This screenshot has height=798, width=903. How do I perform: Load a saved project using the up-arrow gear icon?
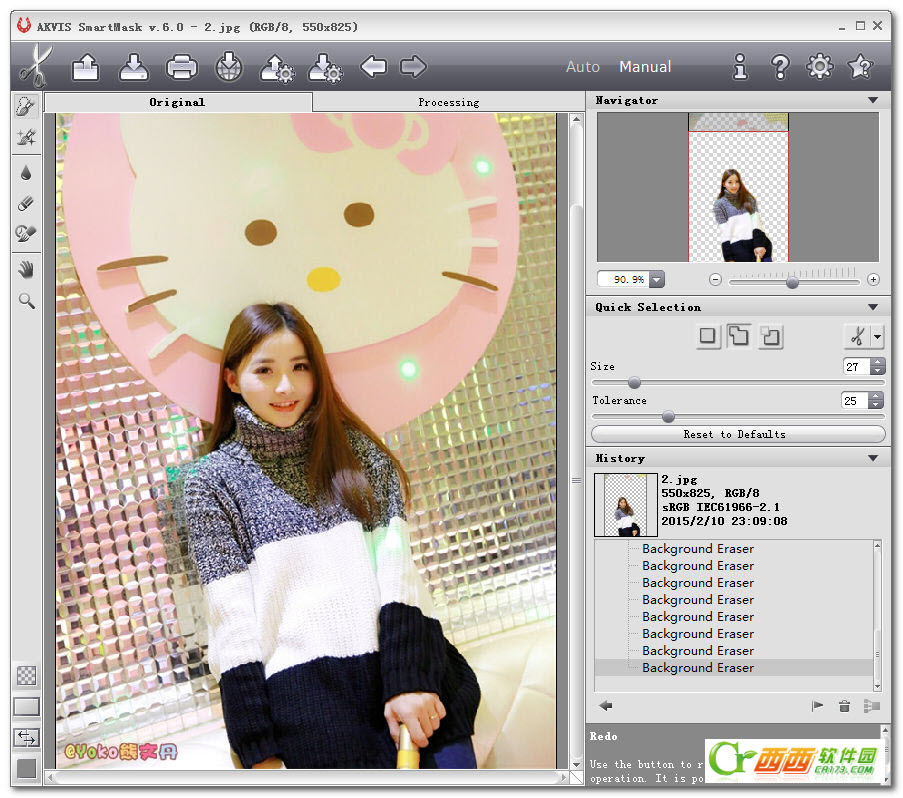[277, 68]
